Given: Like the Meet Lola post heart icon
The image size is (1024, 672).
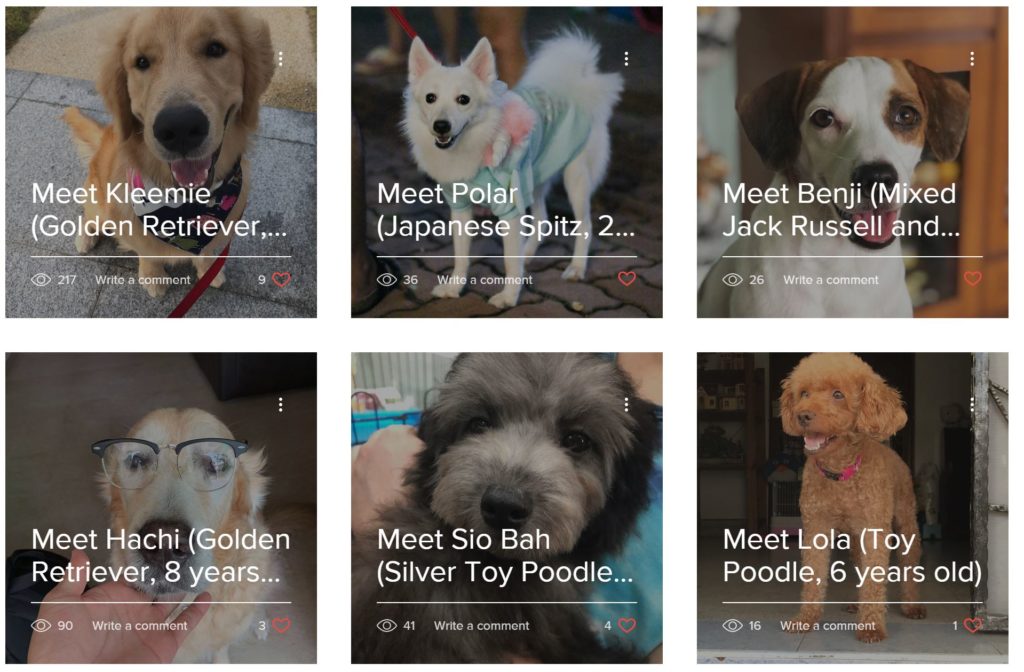Looking at the screenshot, I should point(973,625).
